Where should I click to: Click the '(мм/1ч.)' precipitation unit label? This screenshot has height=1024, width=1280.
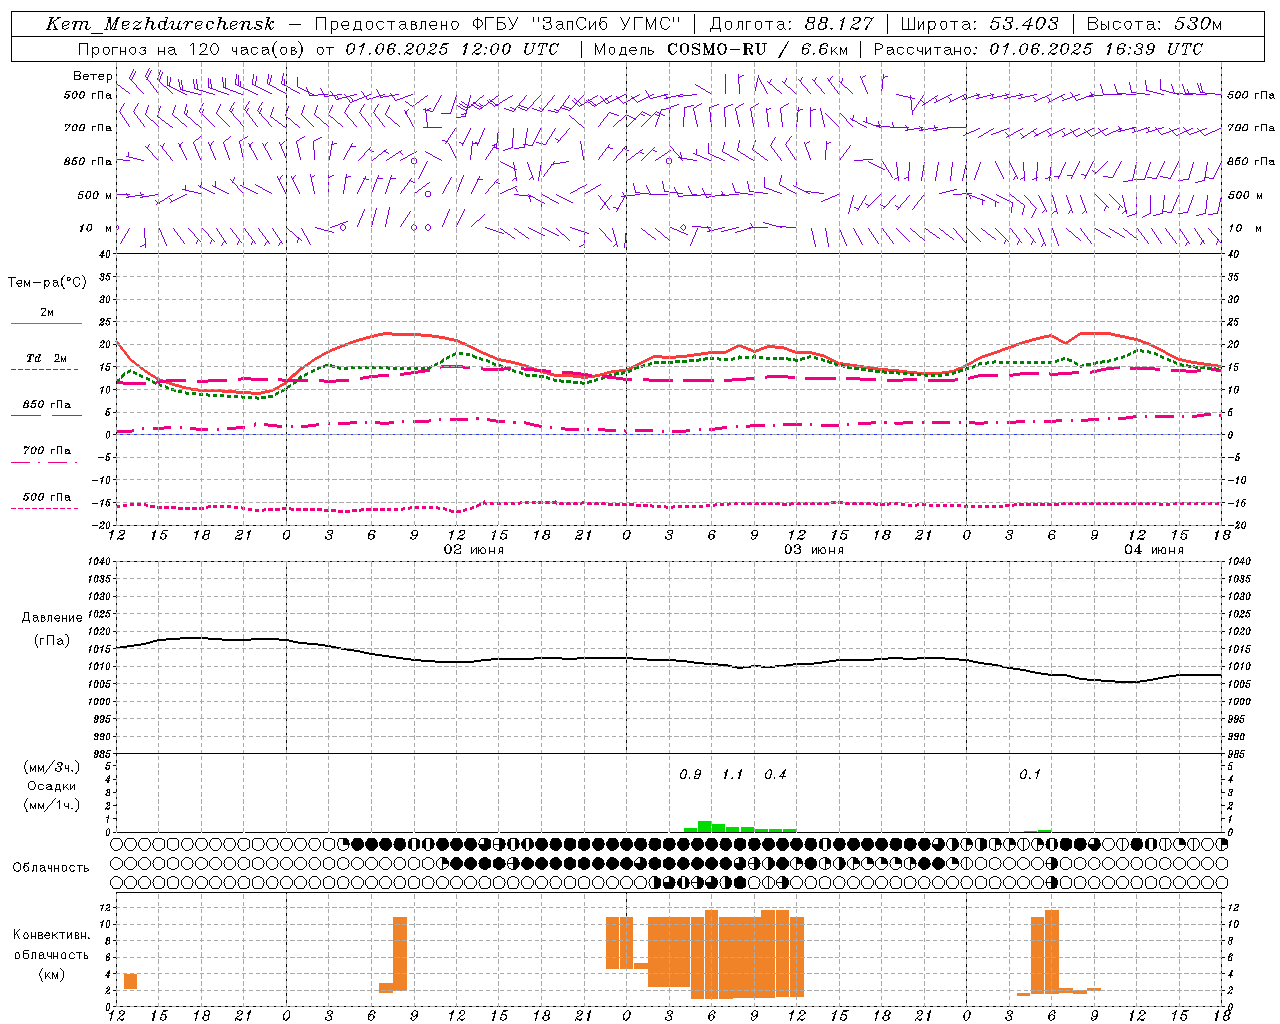52,805
